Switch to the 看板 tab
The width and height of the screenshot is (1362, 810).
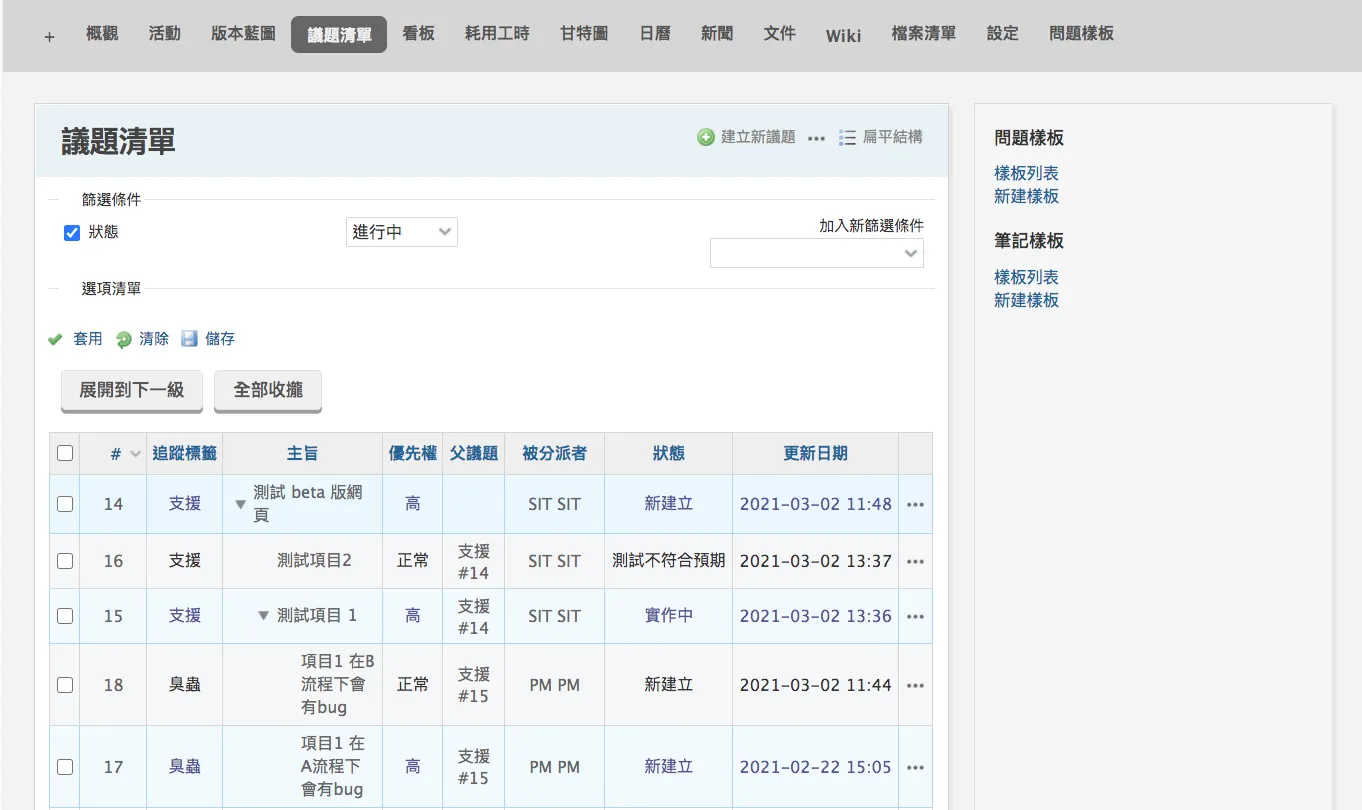click(418, 34)
